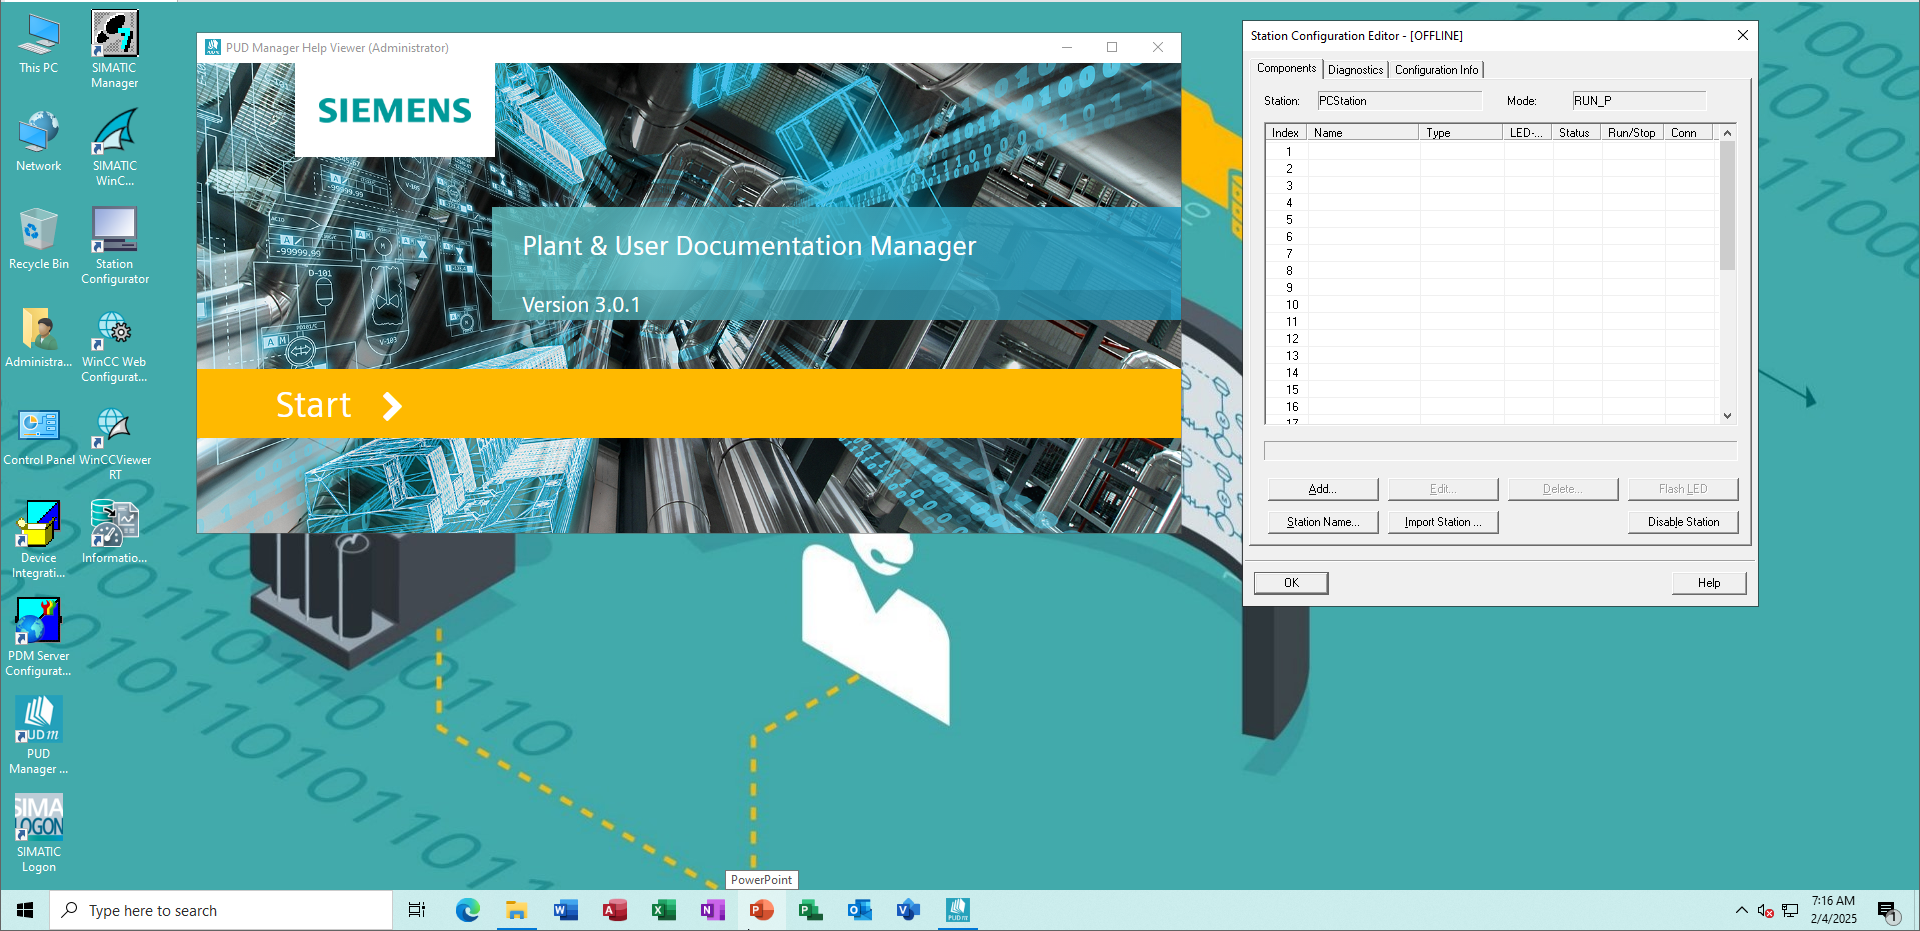Viewport: 1920px width, 931px height.
Task: Click the Add... button
Action: [1322, 489]
